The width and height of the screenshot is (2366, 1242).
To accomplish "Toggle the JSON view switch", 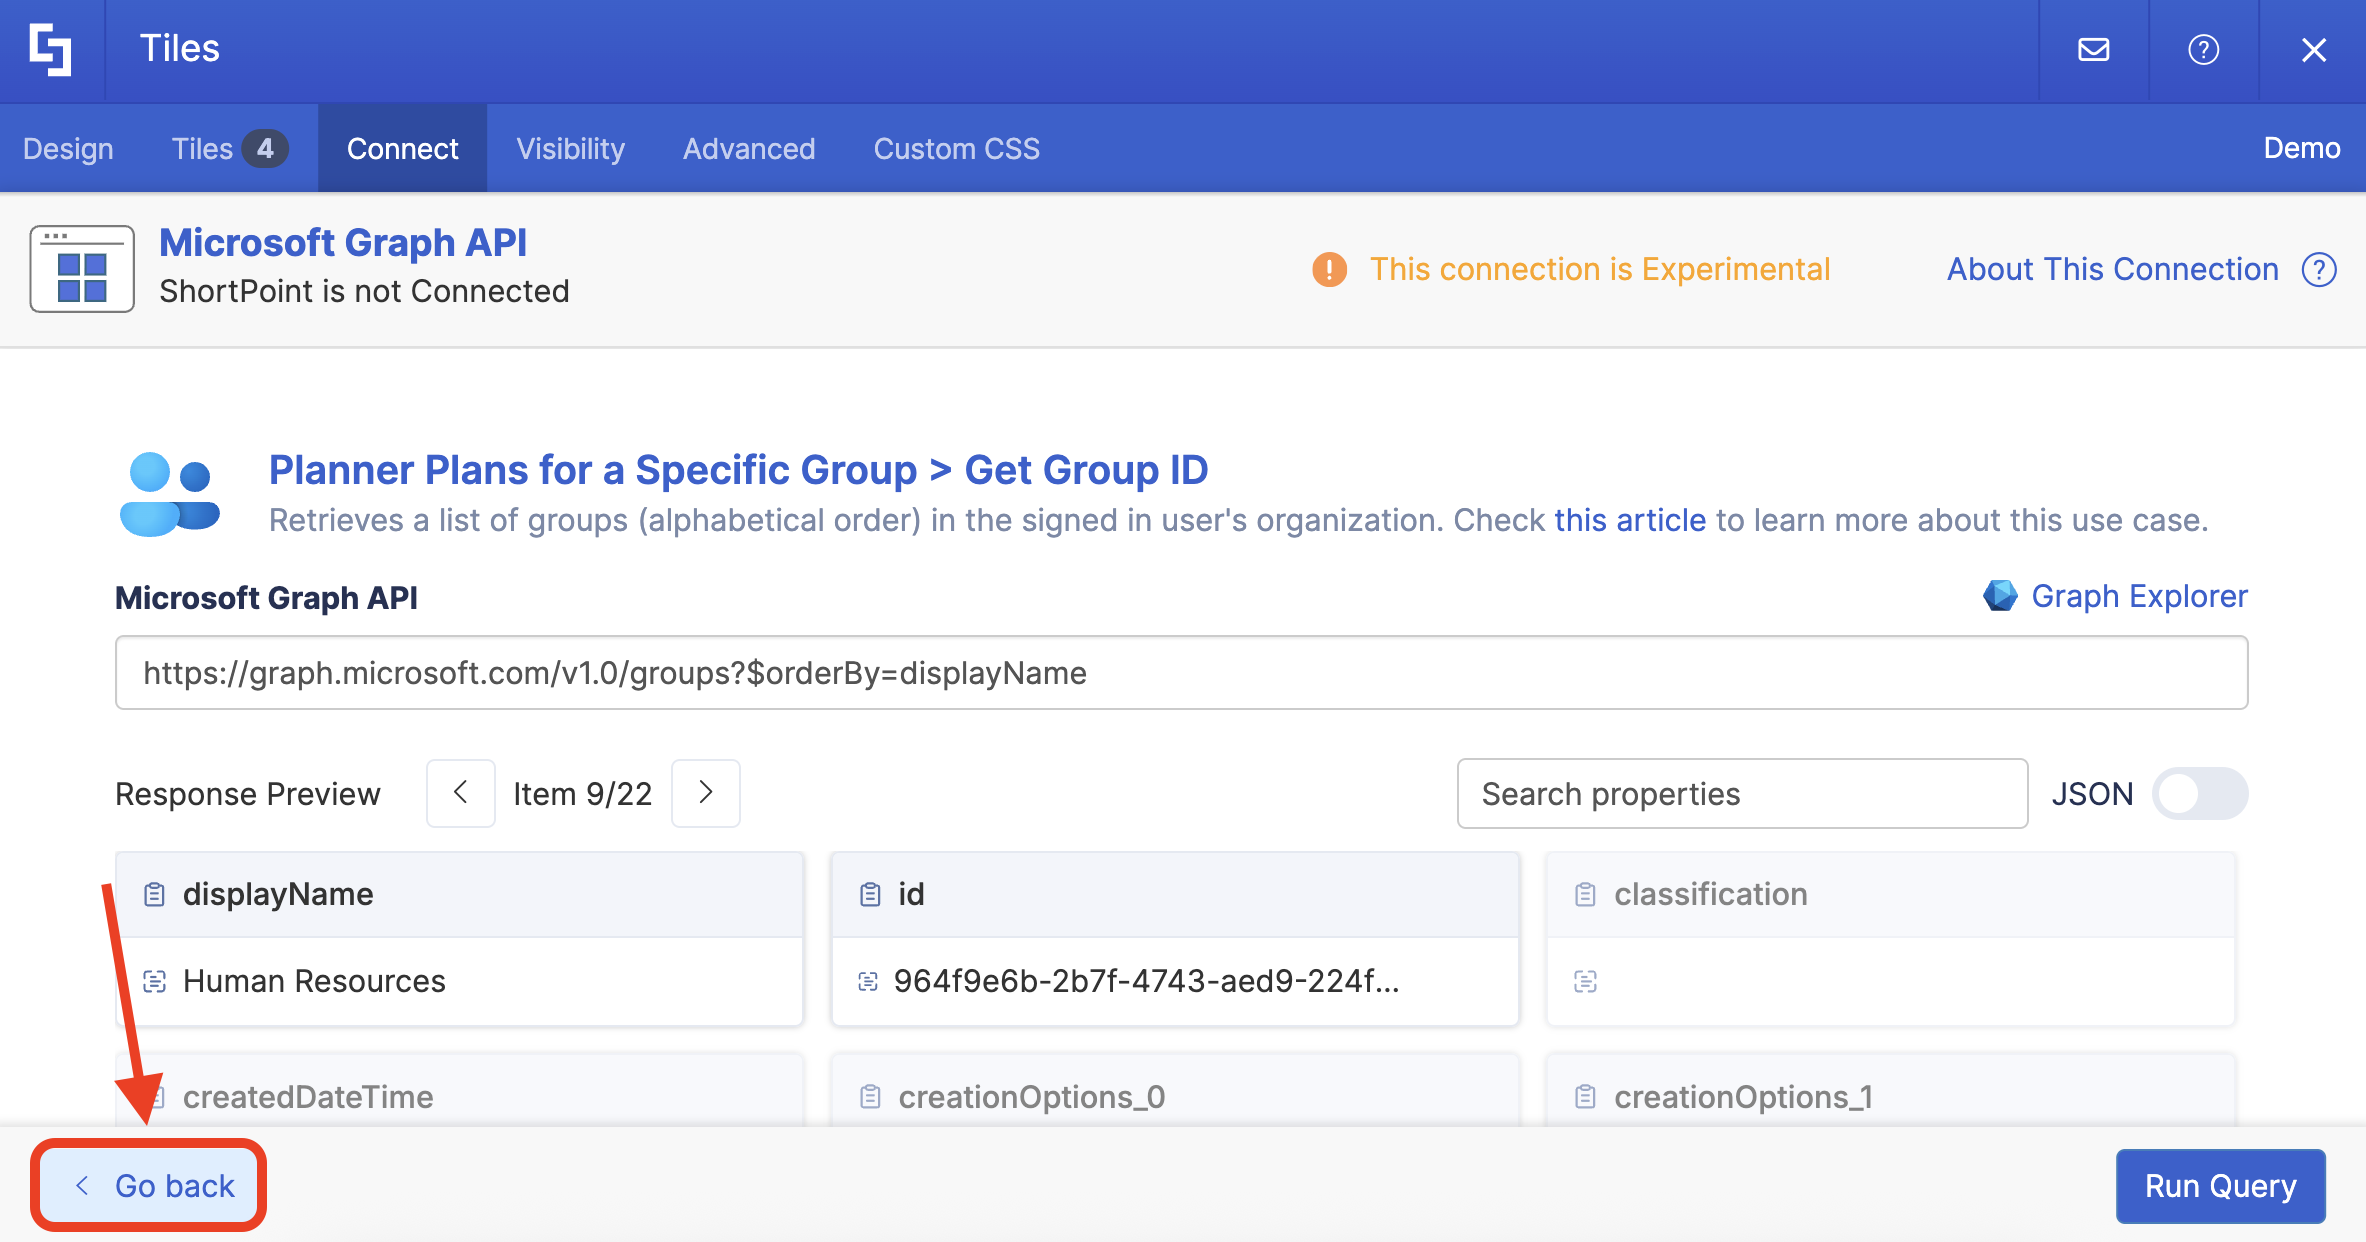I will (2199, 794).
